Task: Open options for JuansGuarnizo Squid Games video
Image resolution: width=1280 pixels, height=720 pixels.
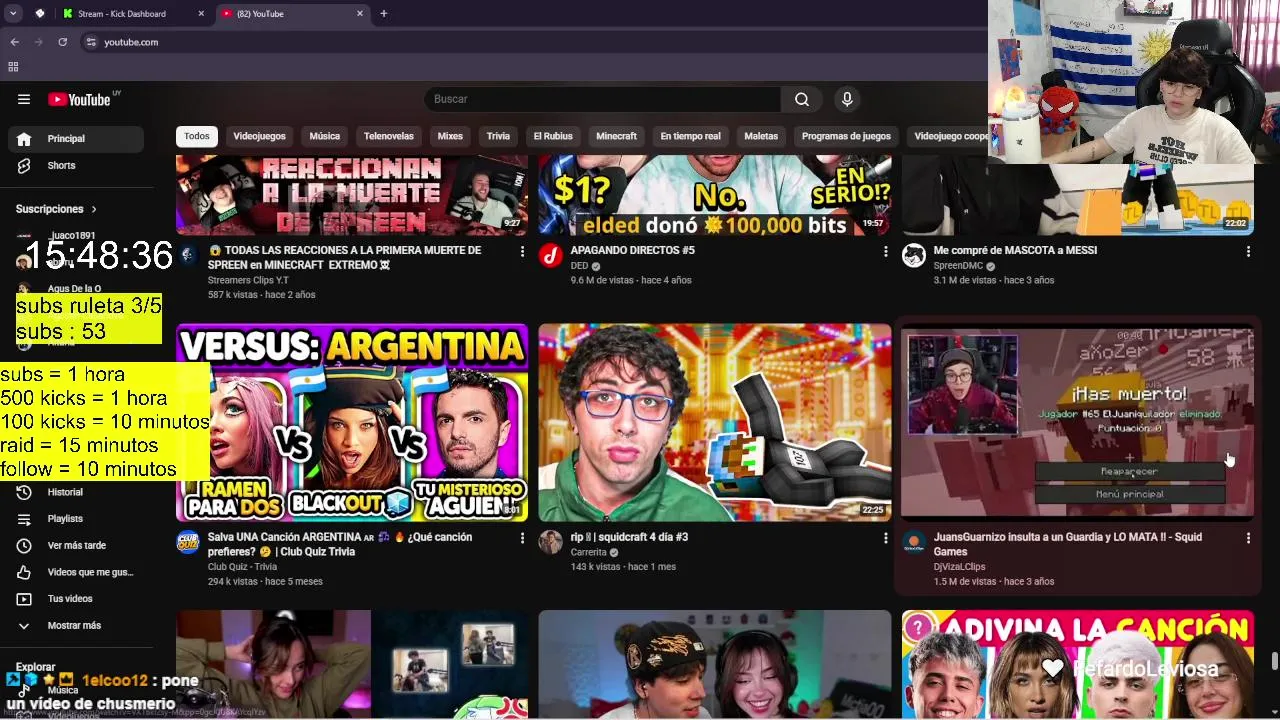Action: point(1247,539)
